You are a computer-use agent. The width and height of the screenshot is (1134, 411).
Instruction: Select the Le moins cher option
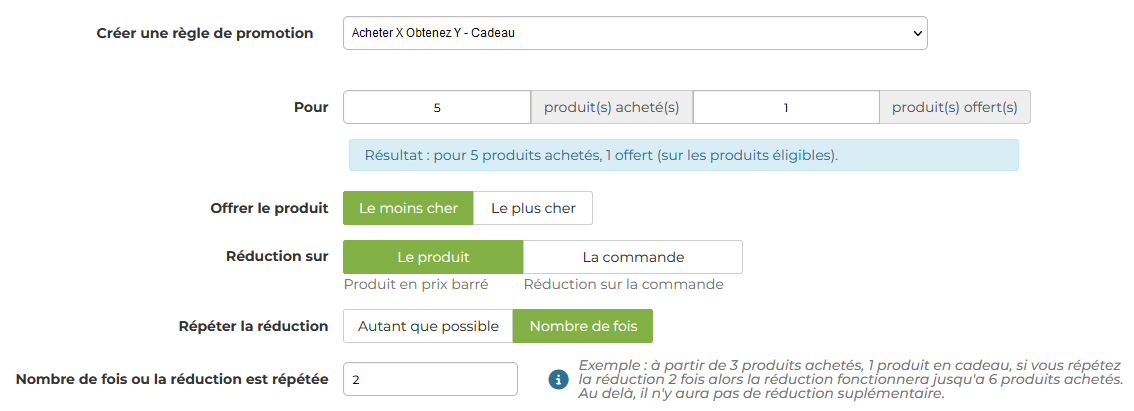pyautogui.click(x=408, y=208)
